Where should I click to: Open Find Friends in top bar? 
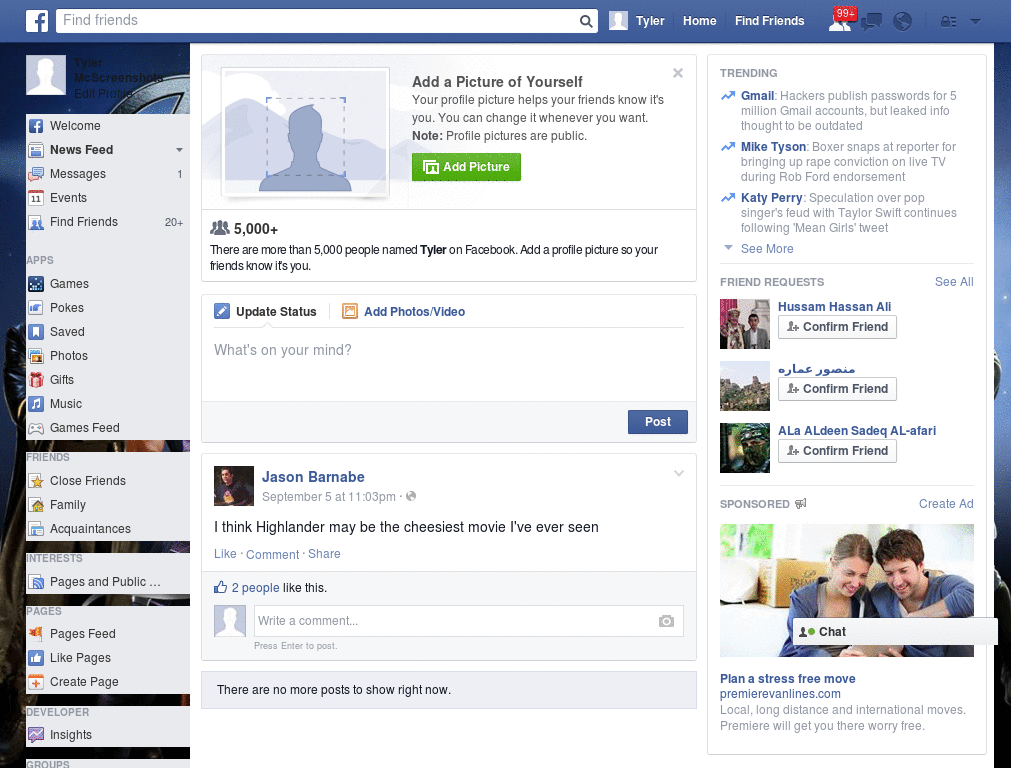769,21
